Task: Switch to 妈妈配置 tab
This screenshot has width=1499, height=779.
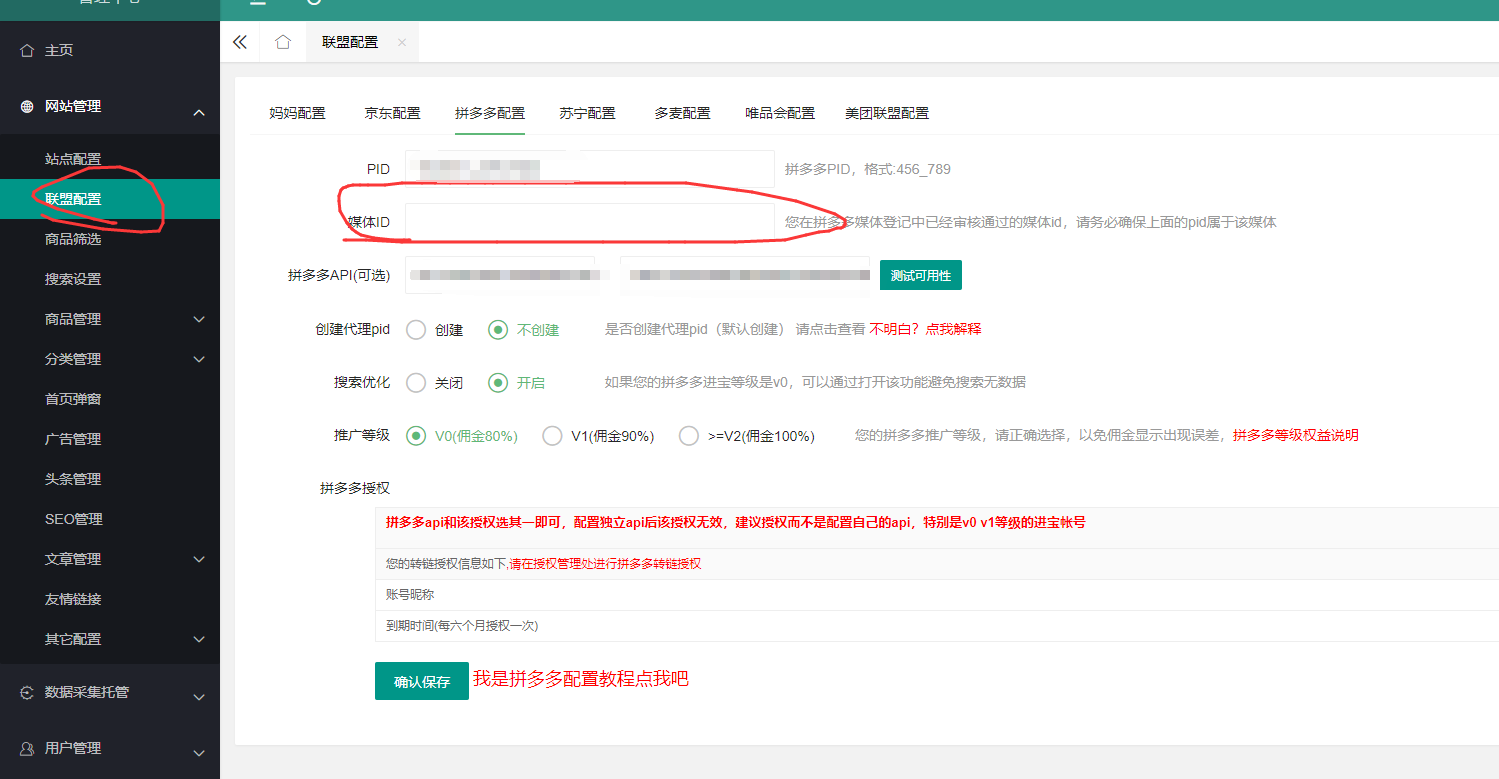Action: point(297,113)
